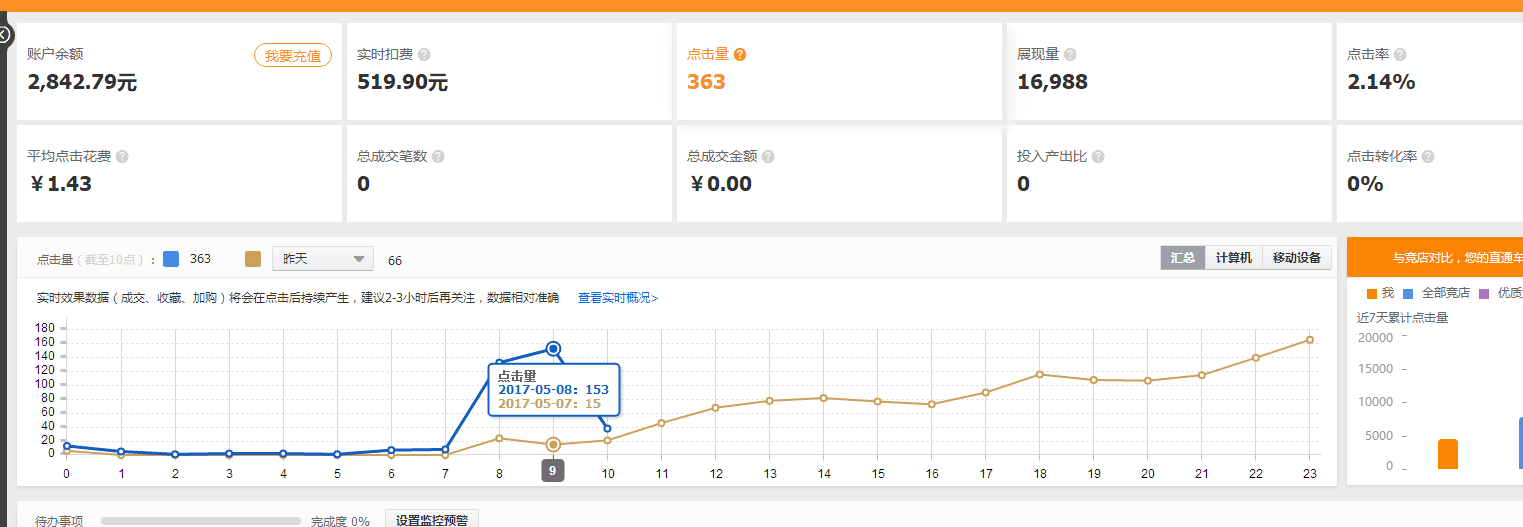Switch to the 汇总 tab
The height and width of the screenshot is (527, 1523).
[x=1183, y=258]
